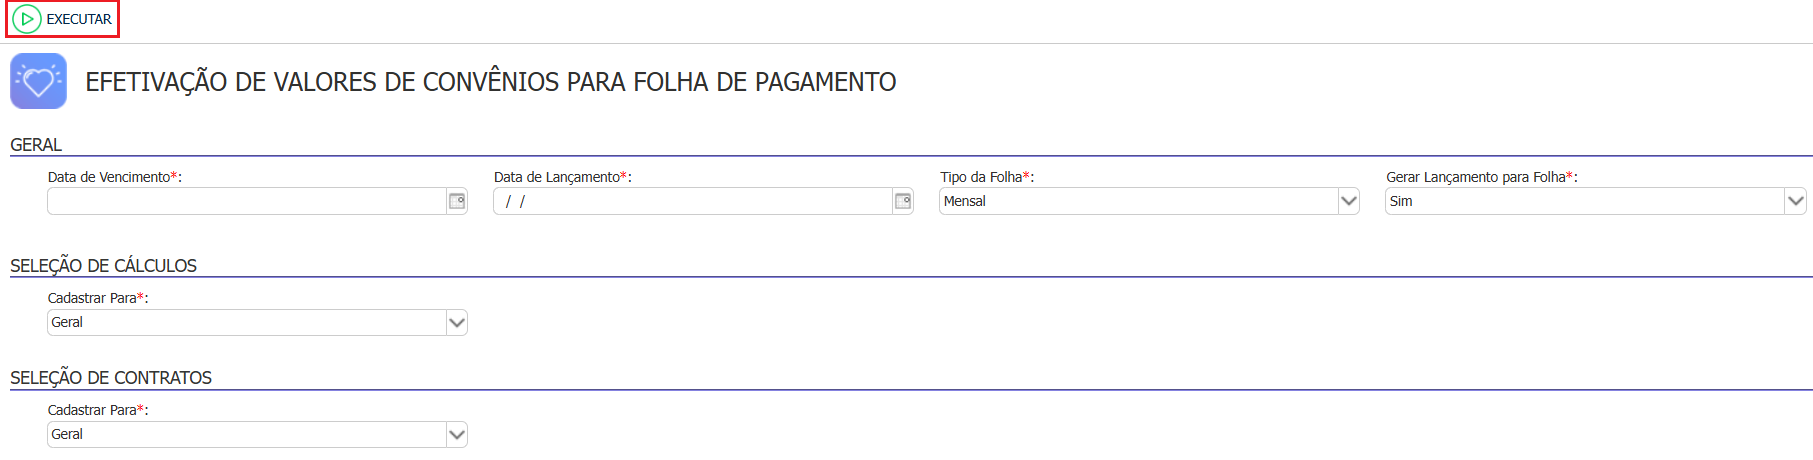
Task: Click the SELEÇÃO DE CÁLCULOS section header
Action: point(103,266)
